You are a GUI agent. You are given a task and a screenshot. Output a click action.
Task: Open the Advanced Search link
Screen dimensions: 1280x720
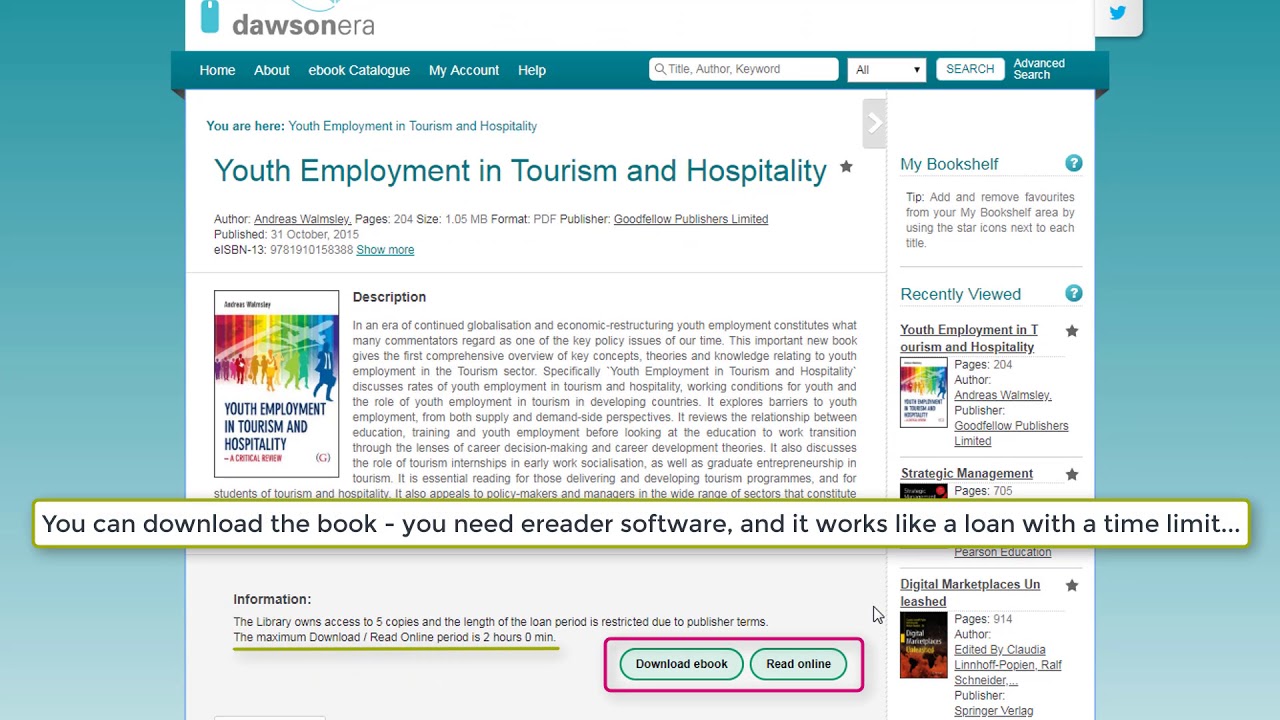point(1039,69)
